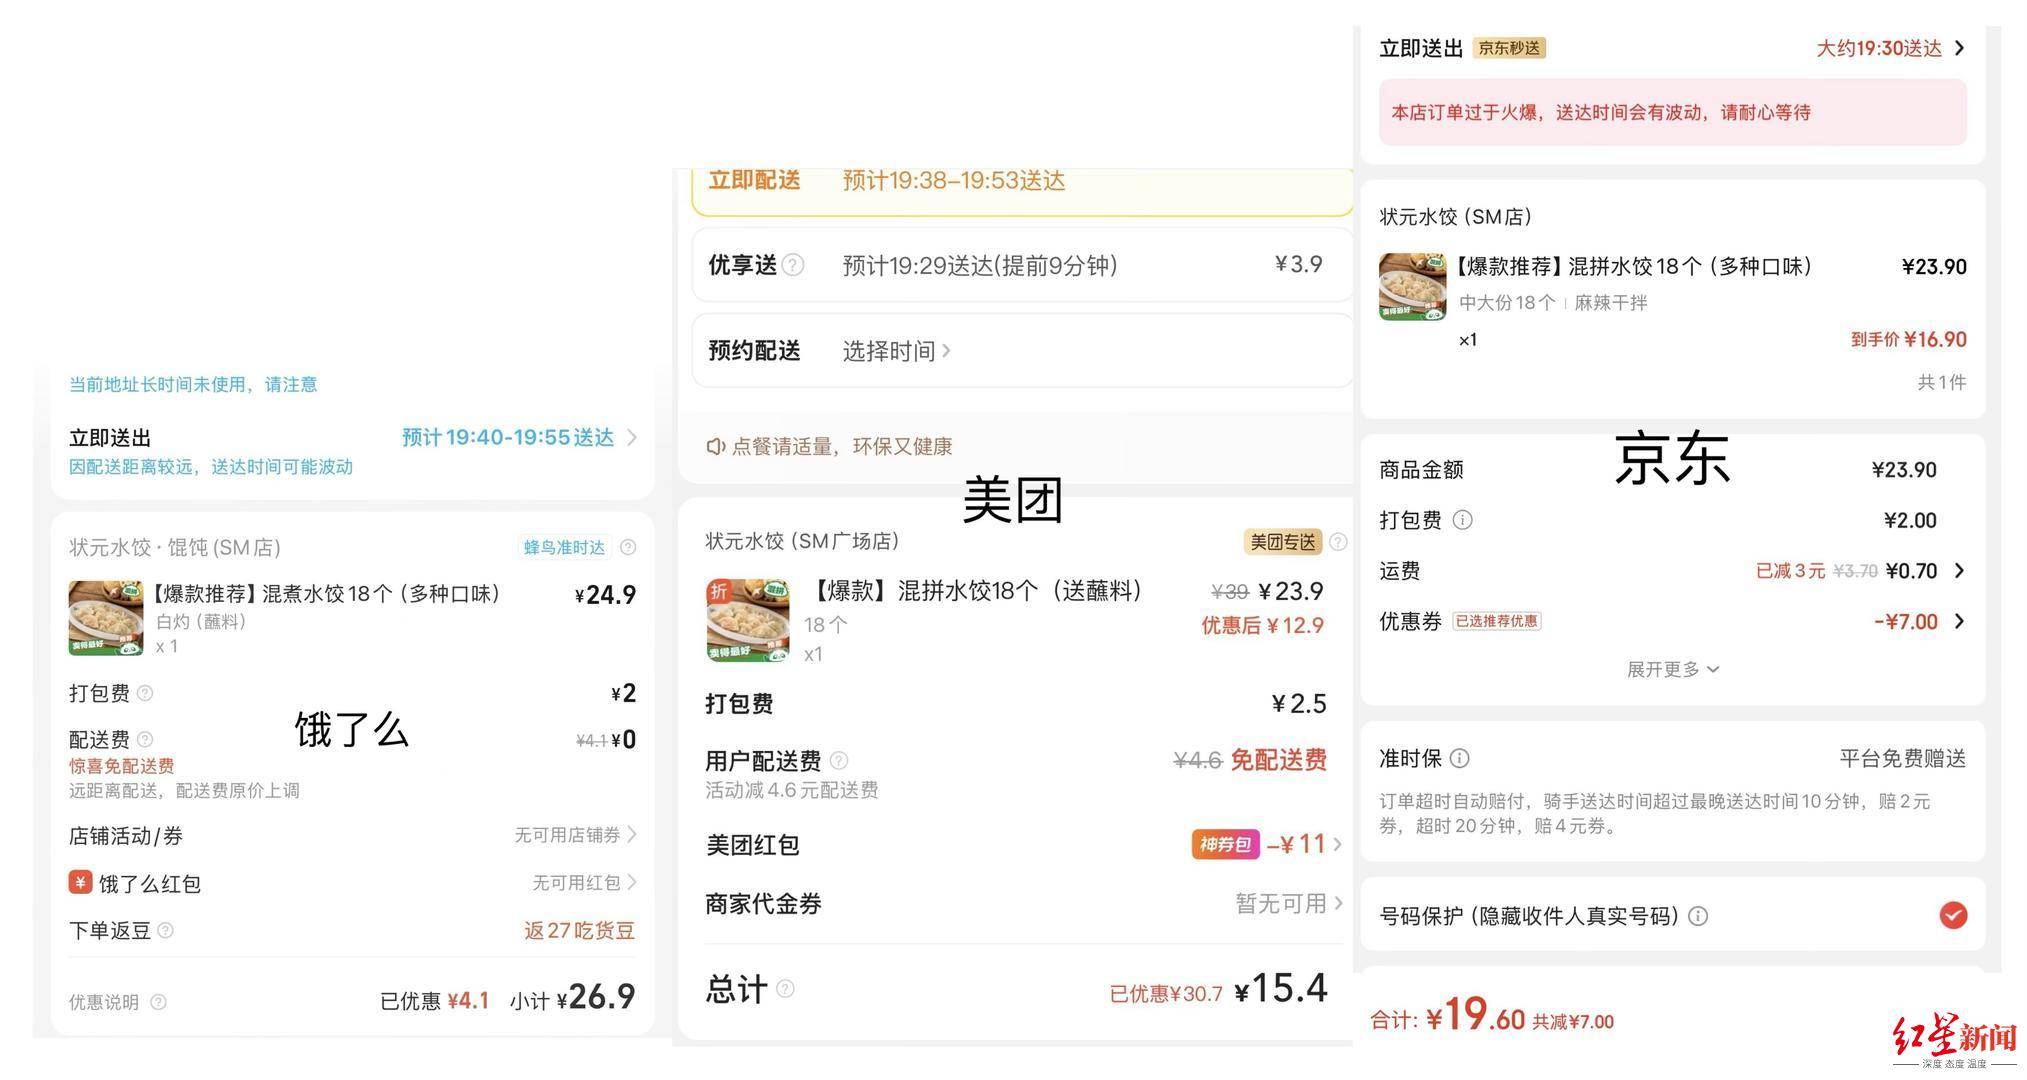The width and height of the screenshot is (2027, 1080).
Task: Click help icon beside 美团 总计
Action: (785, 989)
